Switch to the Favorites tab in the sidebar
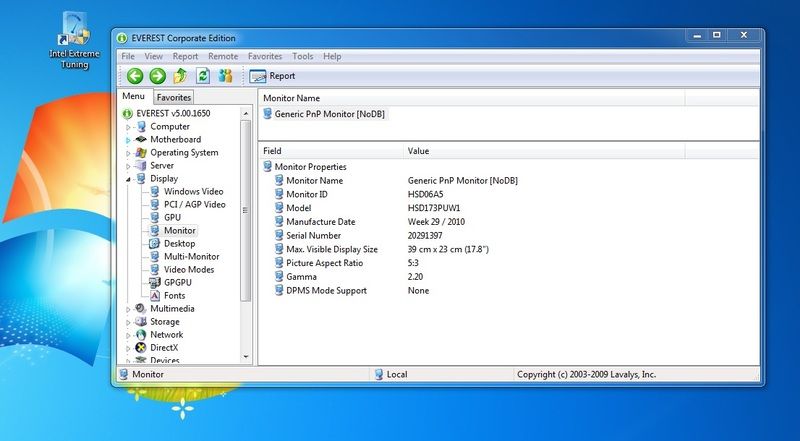This screenshot has height=441, width=800. (x=173, y=97)
